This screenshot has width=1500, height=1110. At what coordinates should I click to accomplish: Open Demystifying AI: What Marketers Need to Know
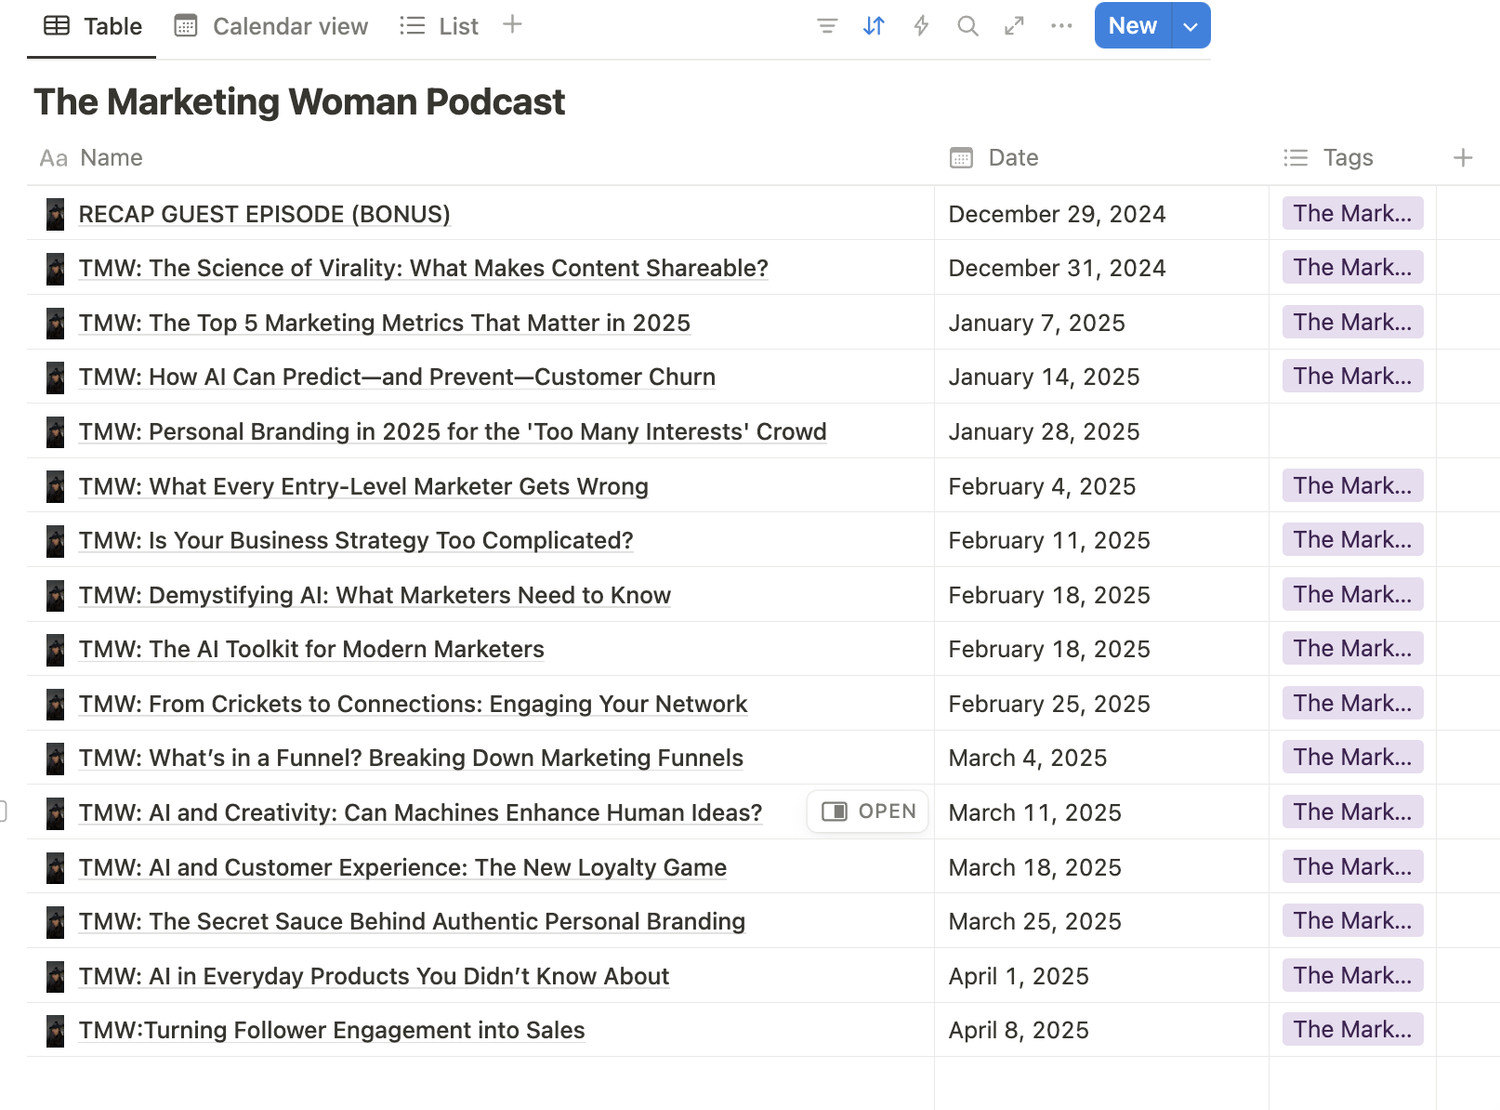coord(374,595)
